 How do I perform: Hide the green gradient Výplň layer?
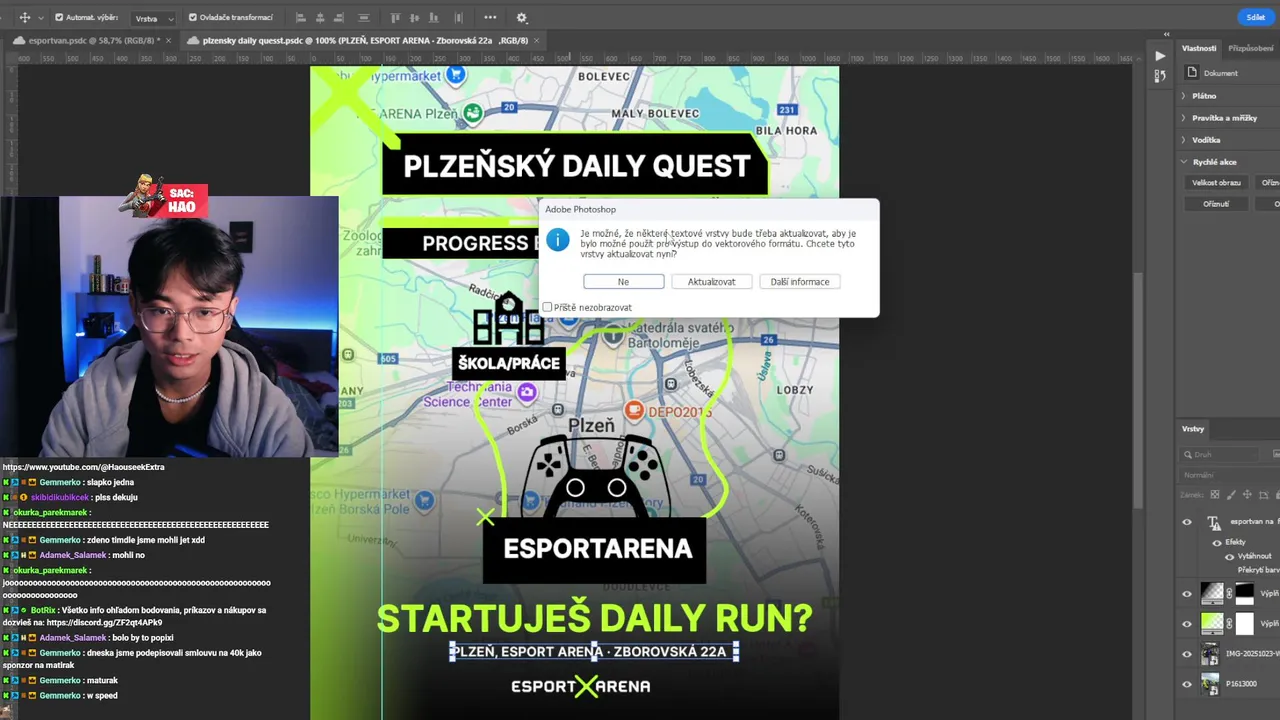(1187, 624)
